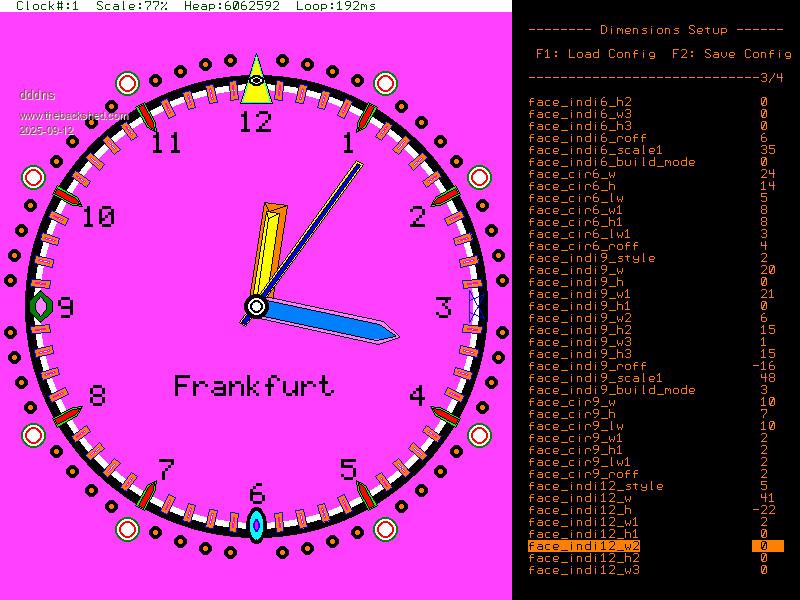Click the green hexagon marker at 9 o'clock
800x600 pixels.
coord(41,306)
